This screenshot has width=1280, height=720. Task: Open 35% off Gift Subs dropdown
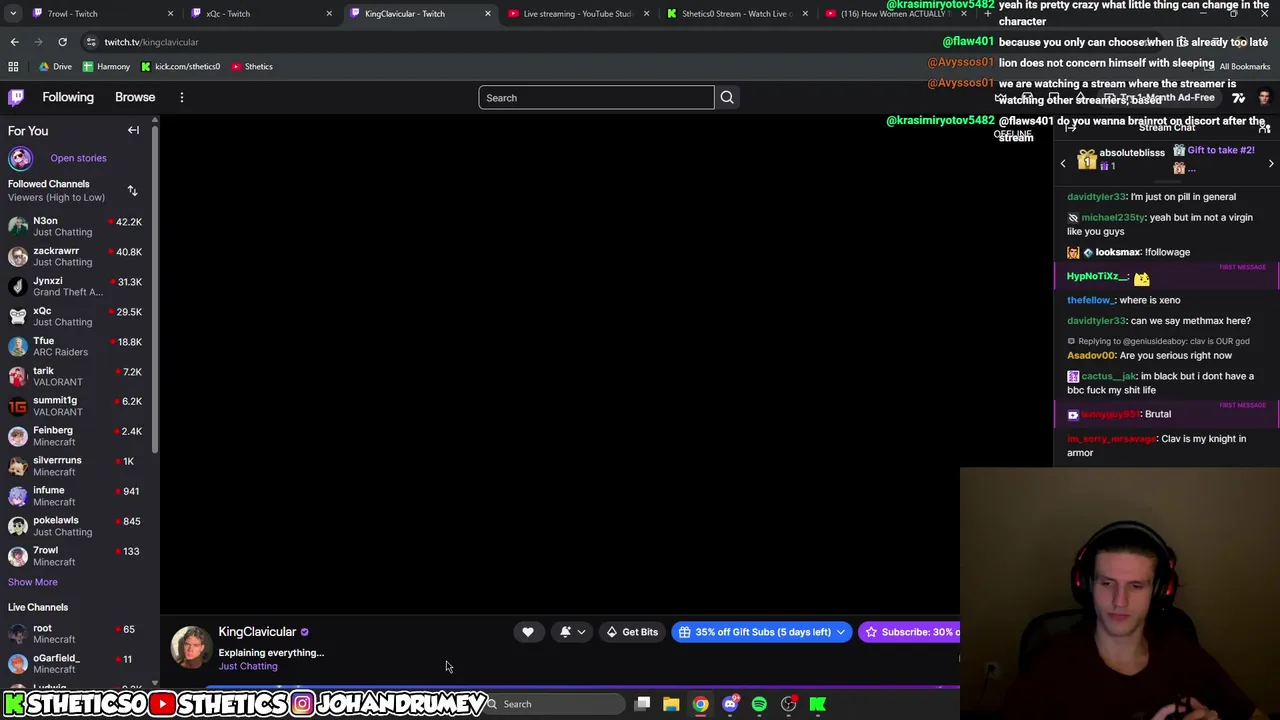762,632
